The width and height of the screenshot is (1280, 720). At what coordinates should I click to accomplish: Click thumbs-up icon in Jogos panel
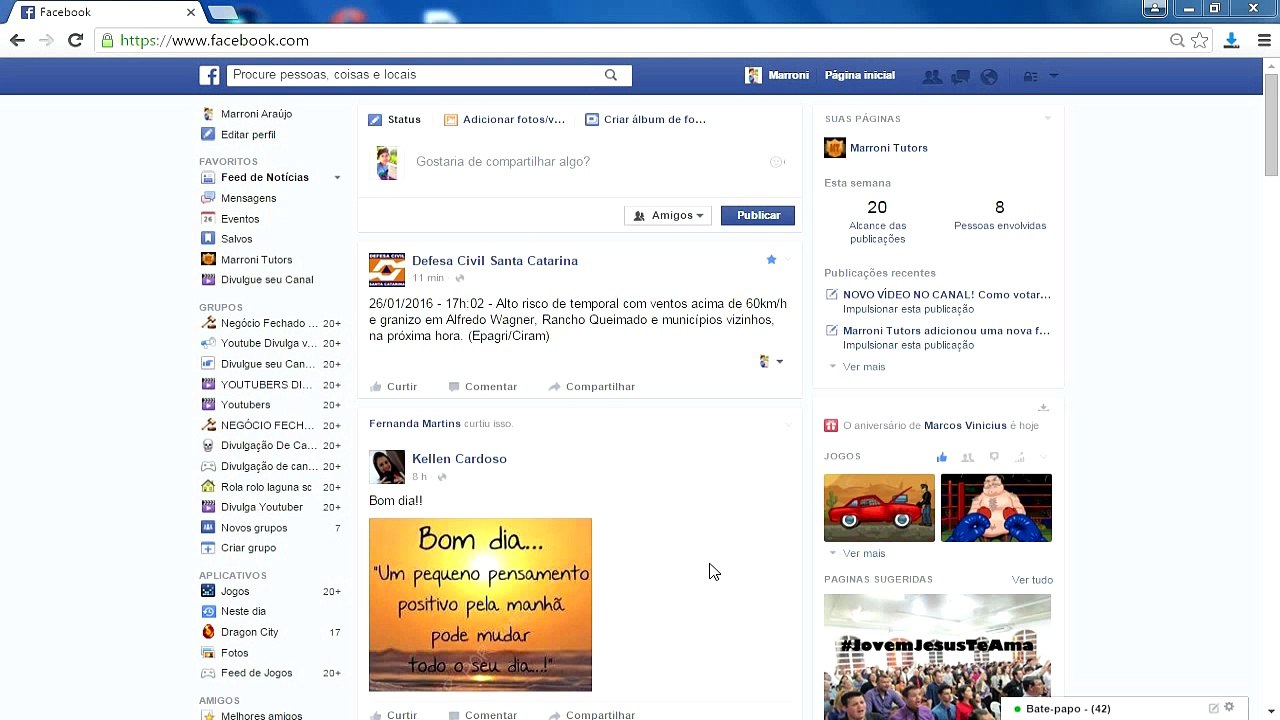[x=941, y=457]
